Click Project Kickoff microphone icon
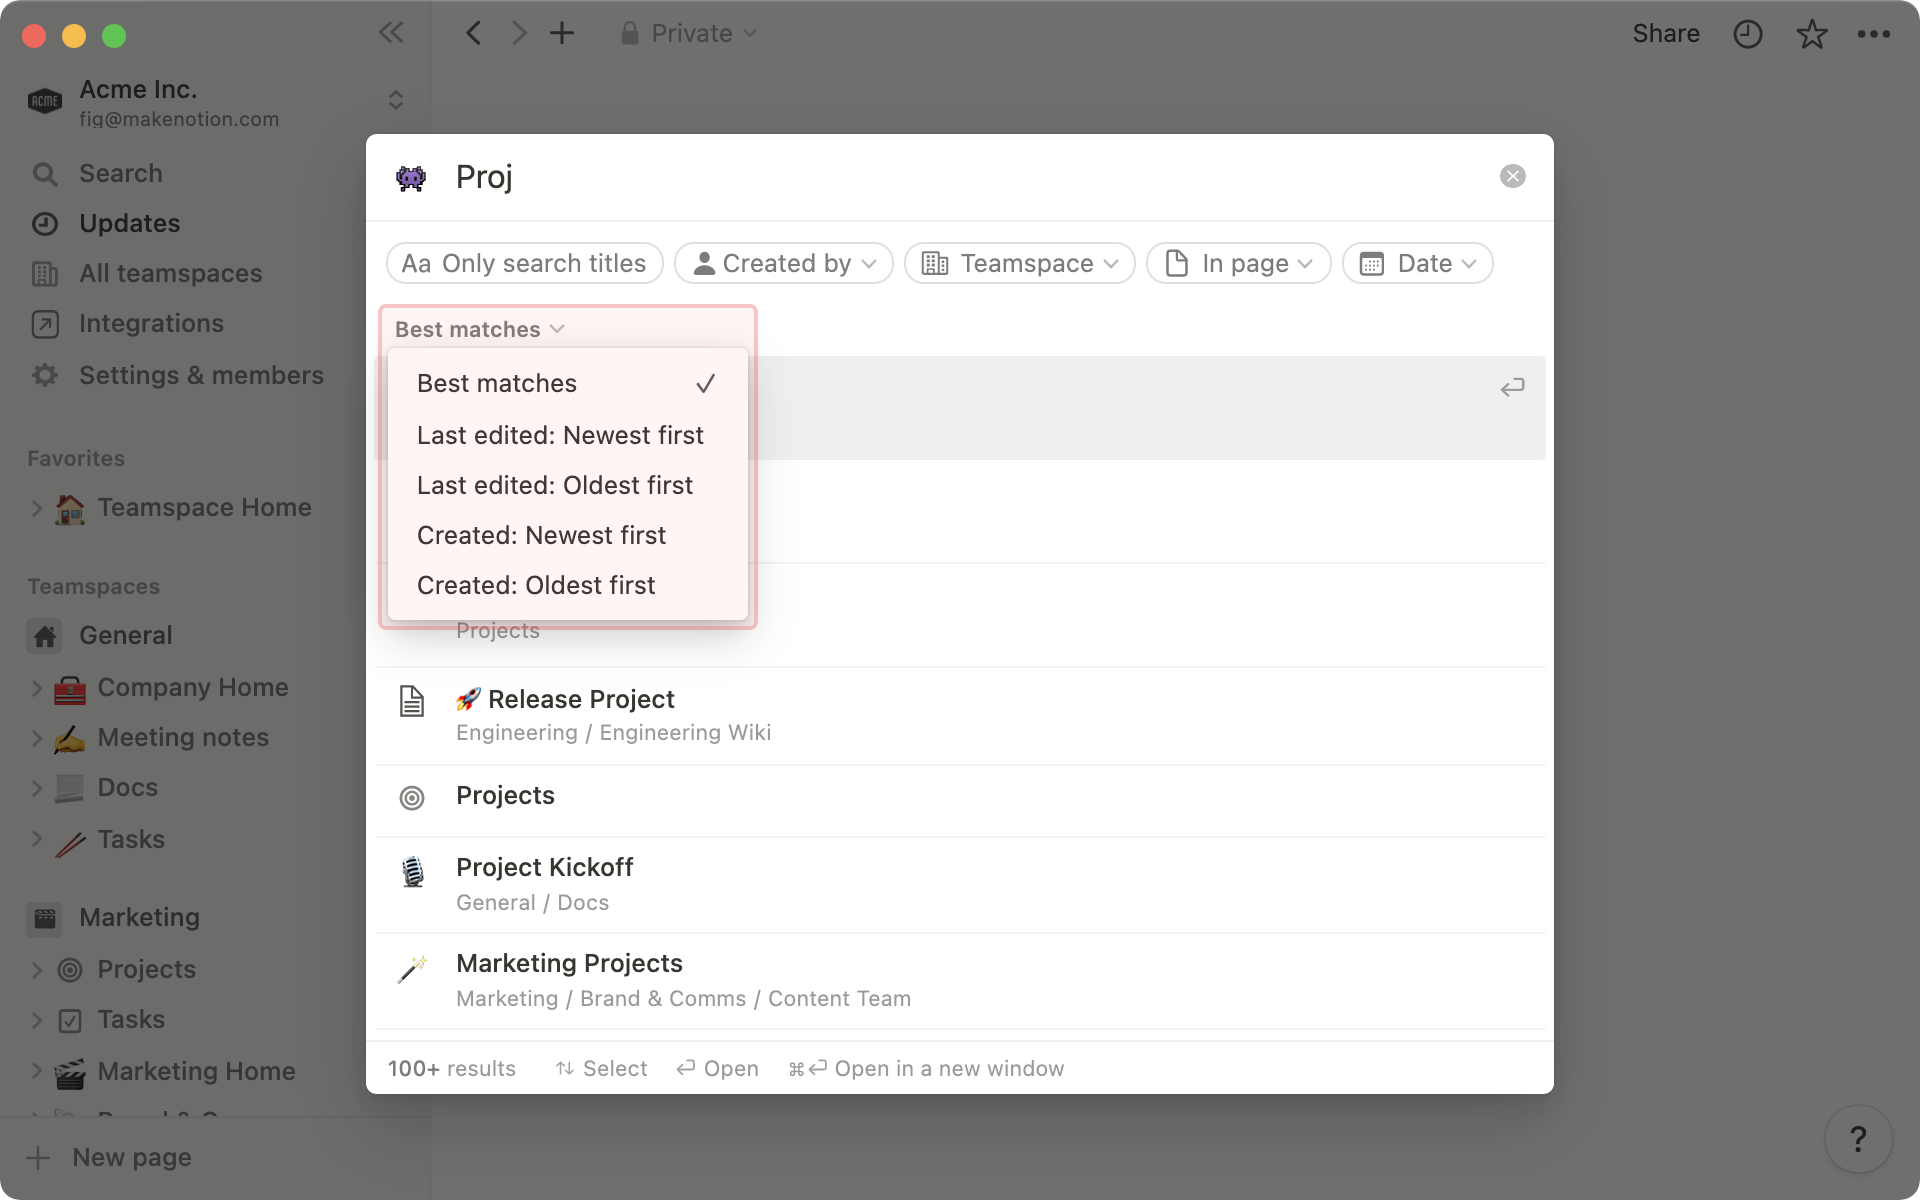 412,872
